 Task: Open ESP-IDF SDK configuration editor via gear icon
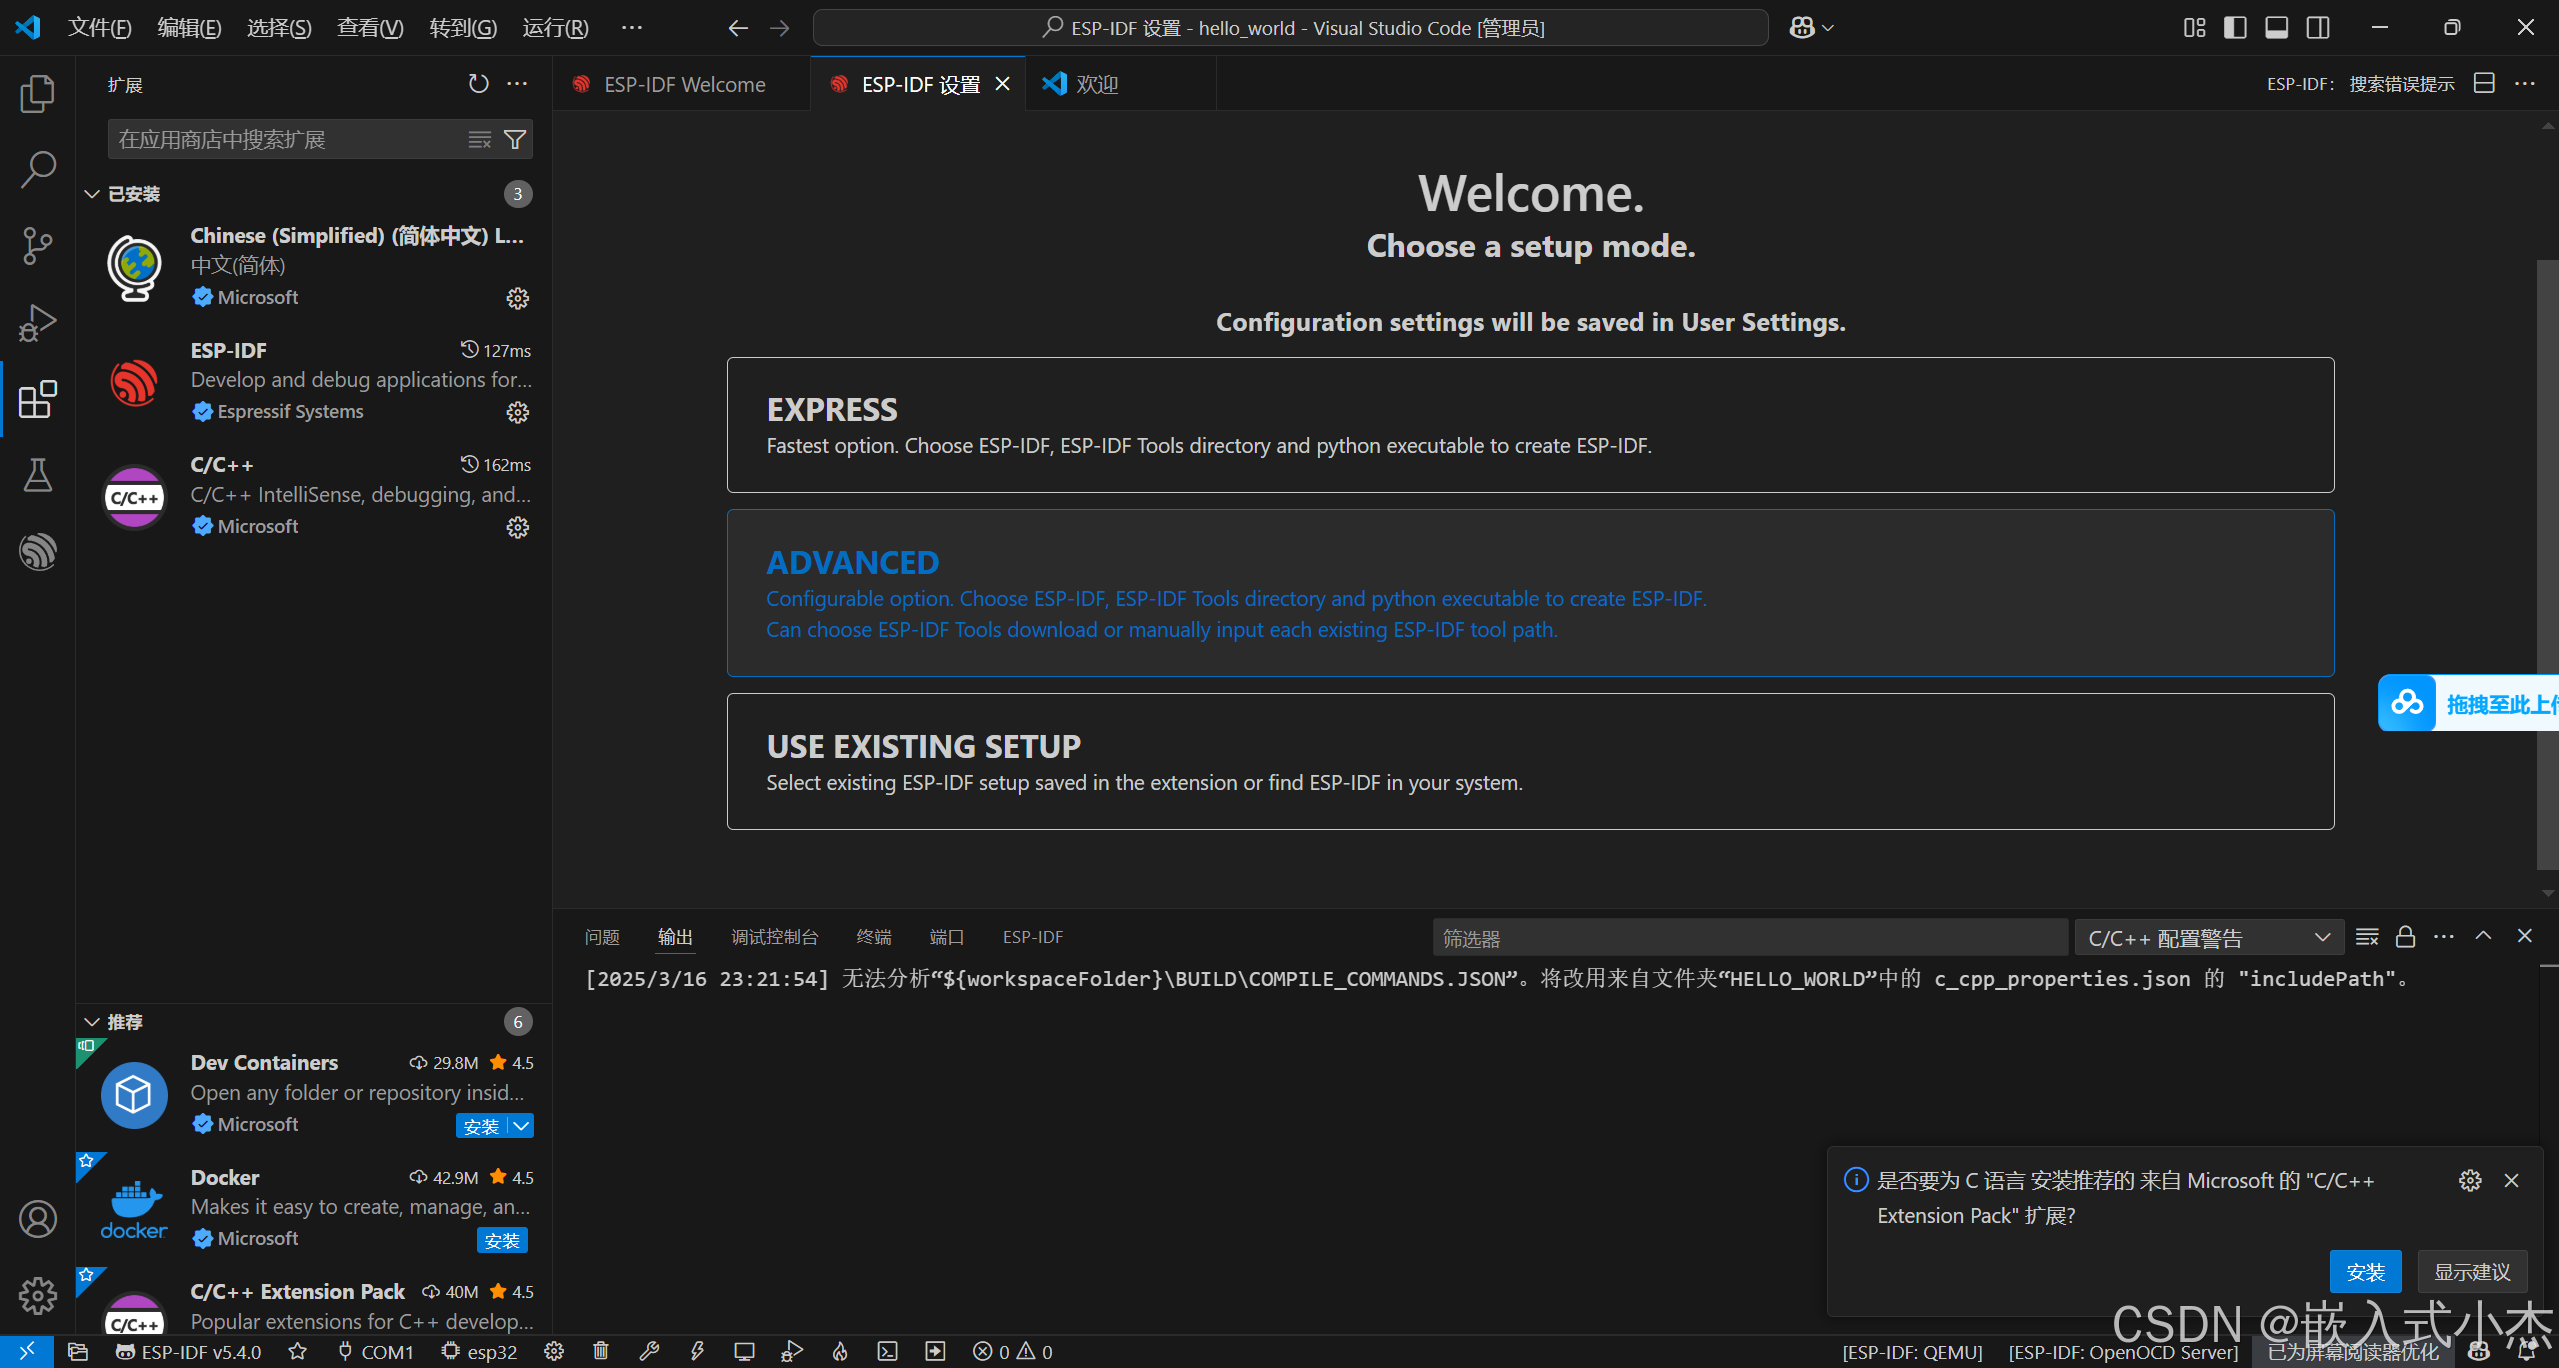click(555, 1352)
